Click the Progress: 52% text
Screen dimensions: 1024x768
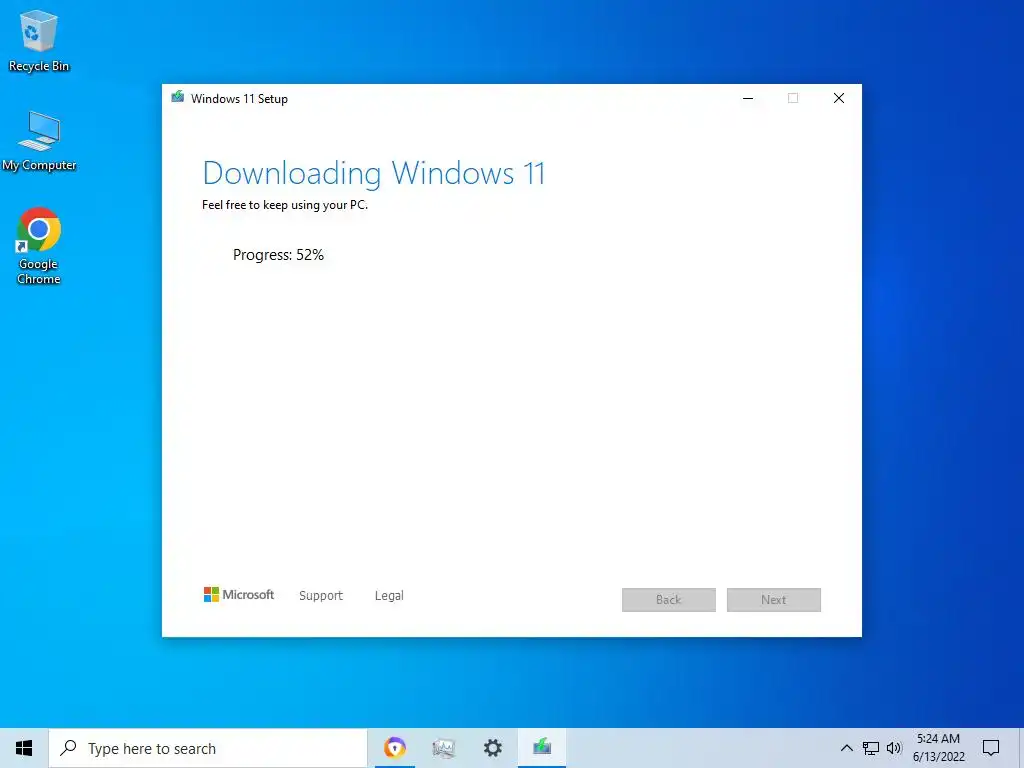point(278,255)
